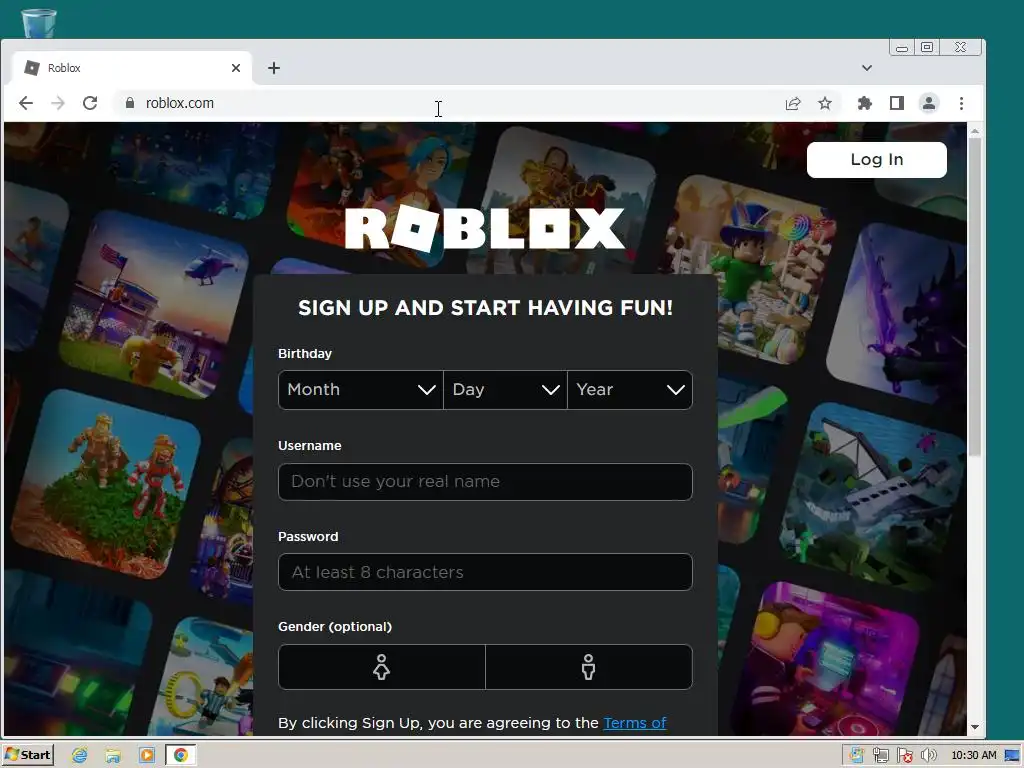Click the page scrollbar thumb
Image resolution: width=1024 pixels, height=768 pixels.
974,297
